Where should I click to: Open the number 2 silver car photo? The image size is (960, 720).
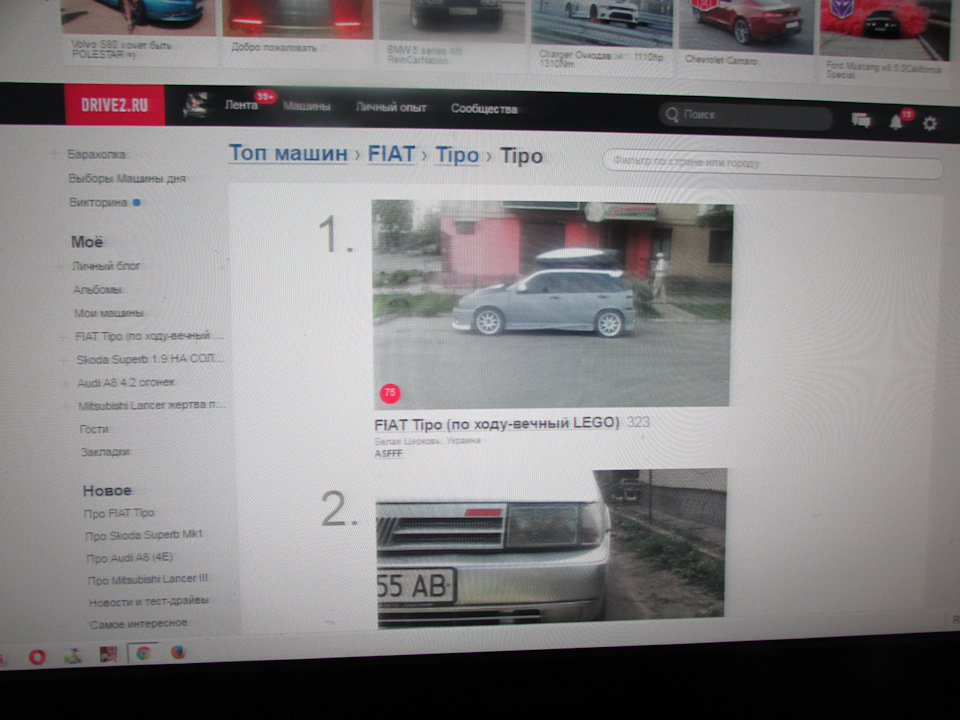point(551,549)
